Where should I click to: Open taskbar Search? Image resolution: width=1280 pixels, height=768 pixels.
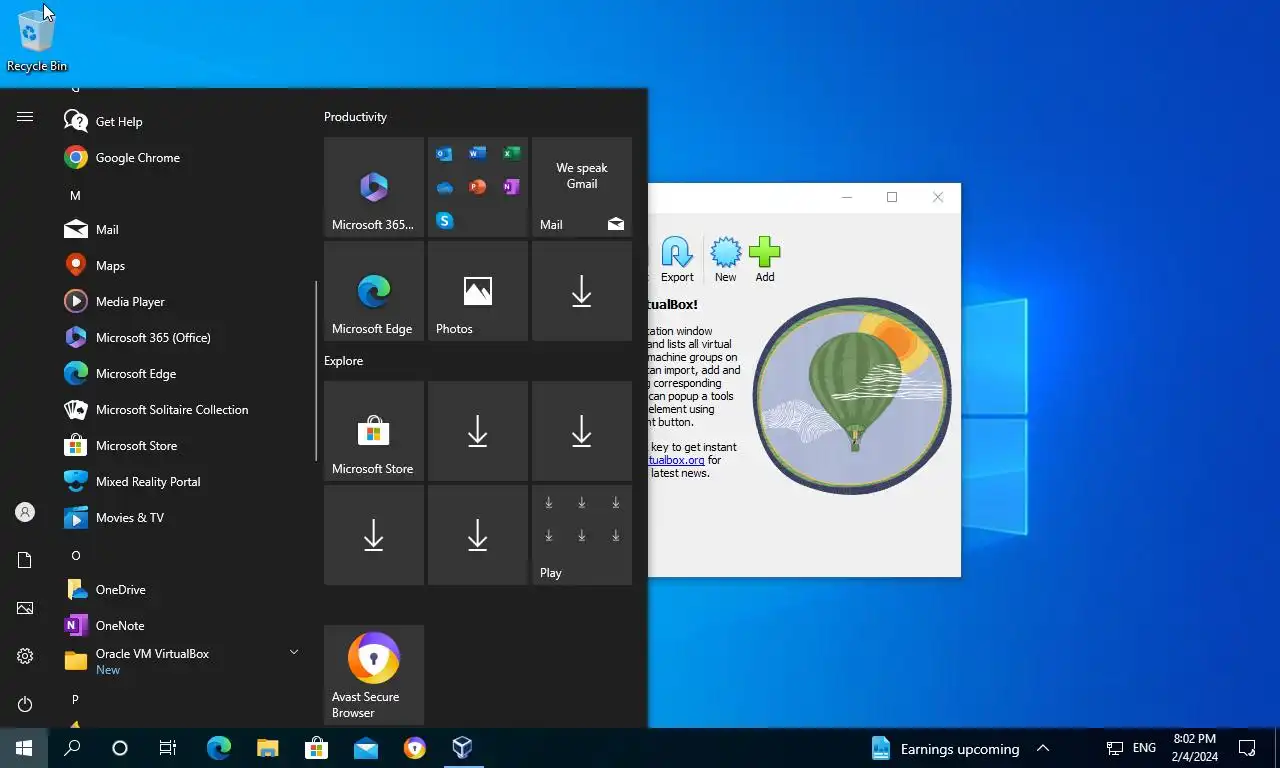72,748
